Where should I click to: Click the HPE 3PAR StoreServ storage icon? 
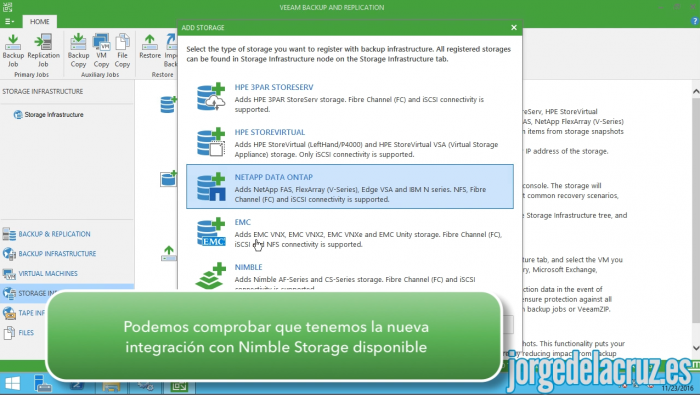tap(211, 97)
